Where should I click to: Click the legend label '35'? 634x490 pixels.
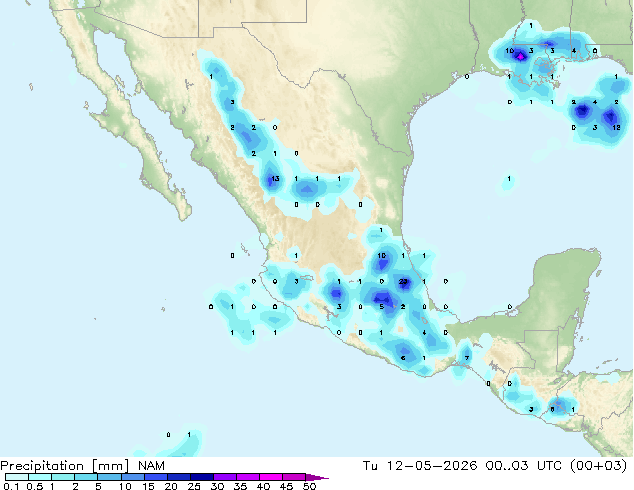click(240, 486)
